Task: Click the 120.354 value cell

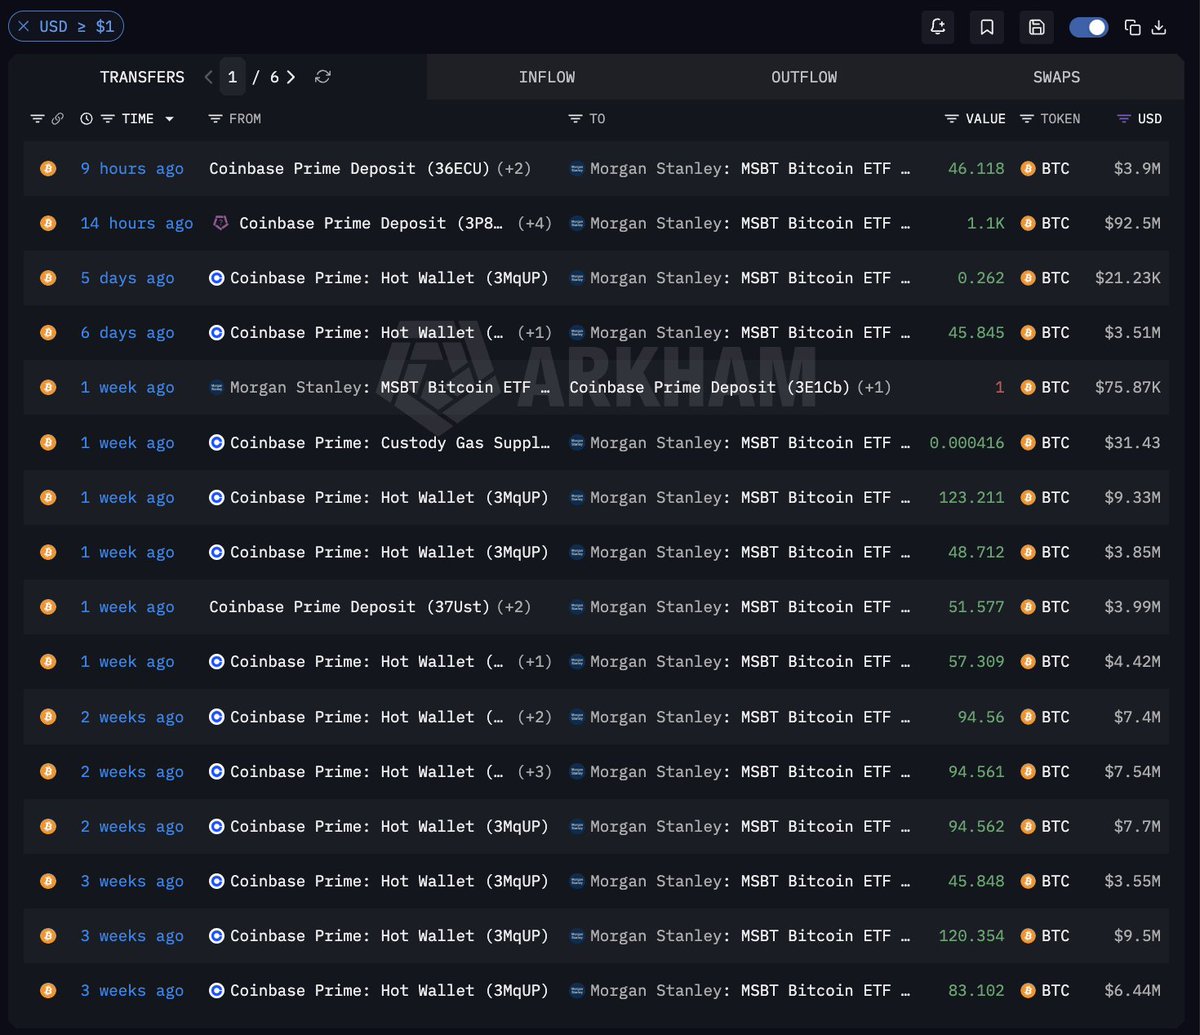Action: (x=971, y=936)
